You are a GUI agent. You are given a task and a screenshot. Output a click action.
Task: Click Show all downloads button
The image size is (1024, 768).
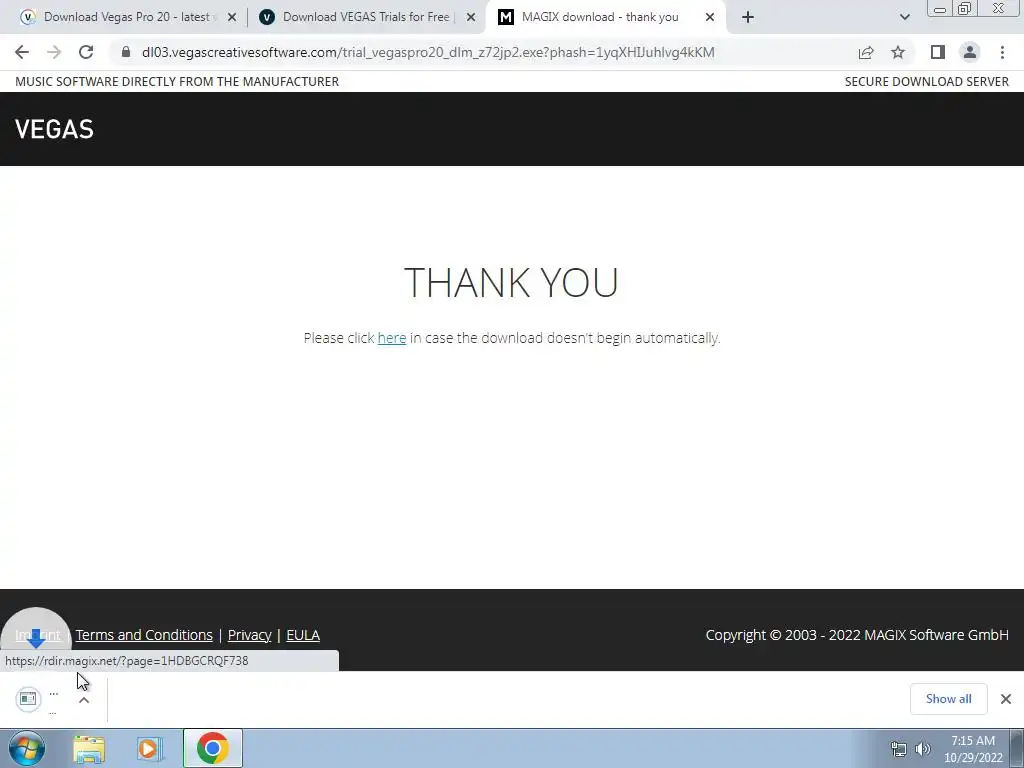click(948, 699)
